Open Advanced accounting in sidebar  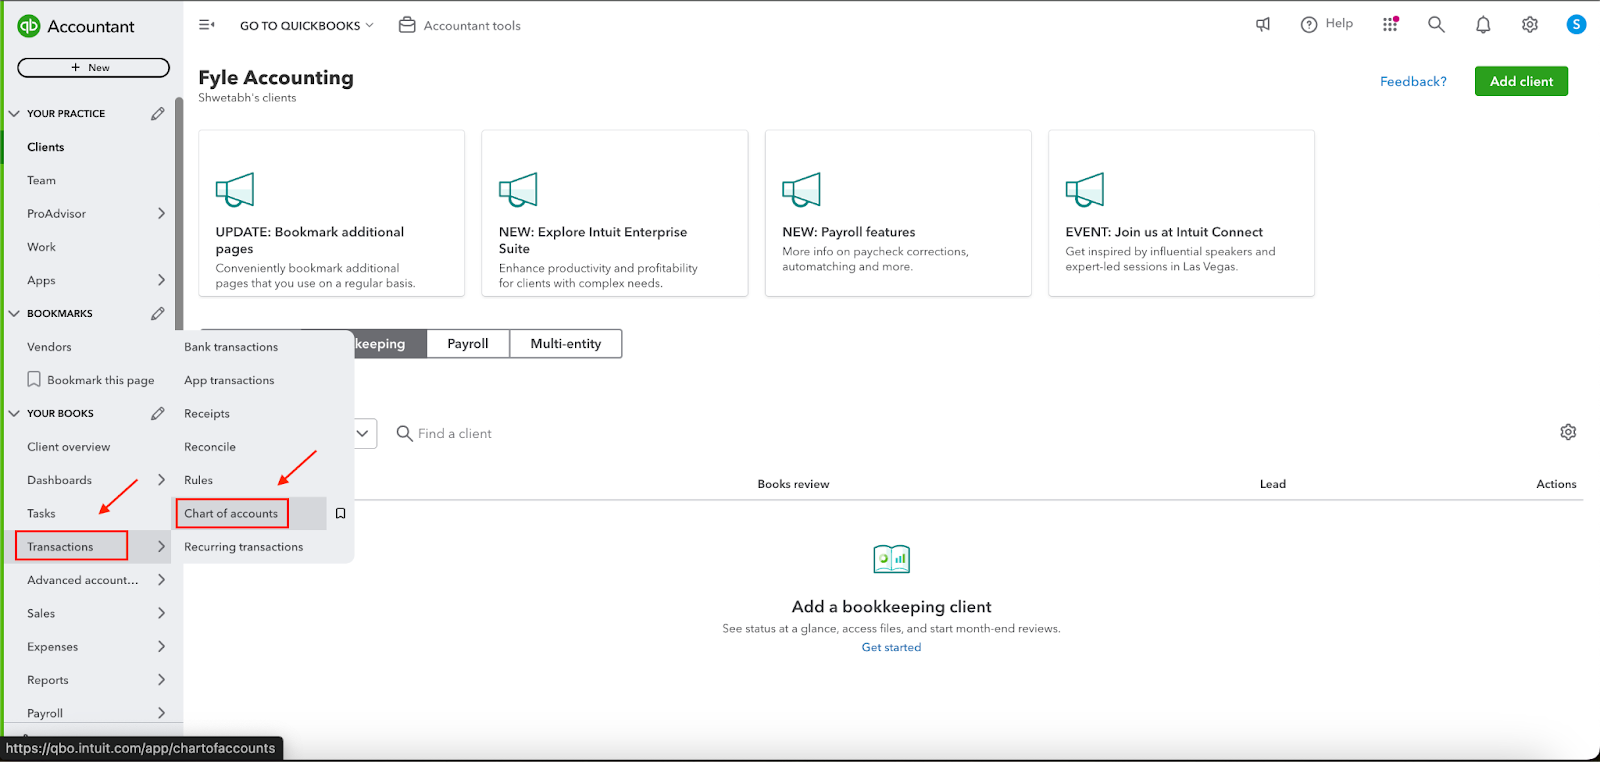tap(82, 580)
